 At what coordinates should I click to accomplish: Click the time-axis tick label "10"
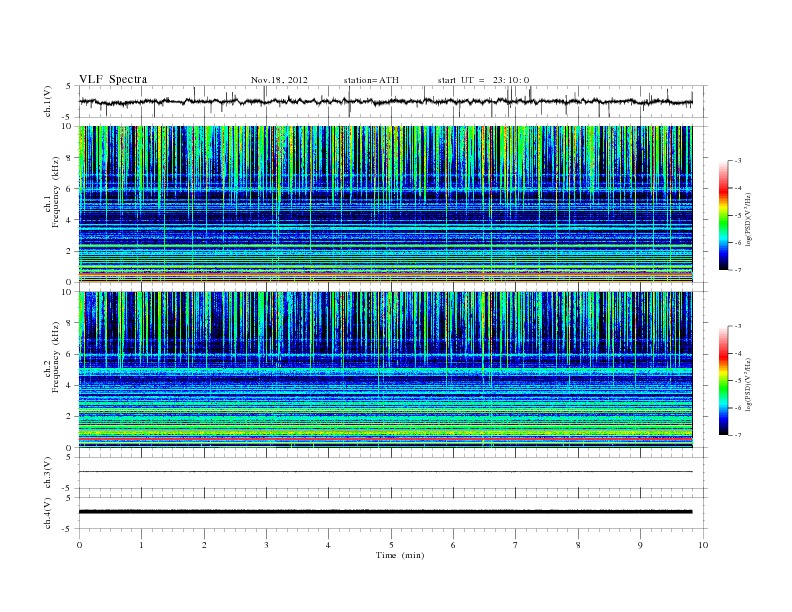(703, 545)
